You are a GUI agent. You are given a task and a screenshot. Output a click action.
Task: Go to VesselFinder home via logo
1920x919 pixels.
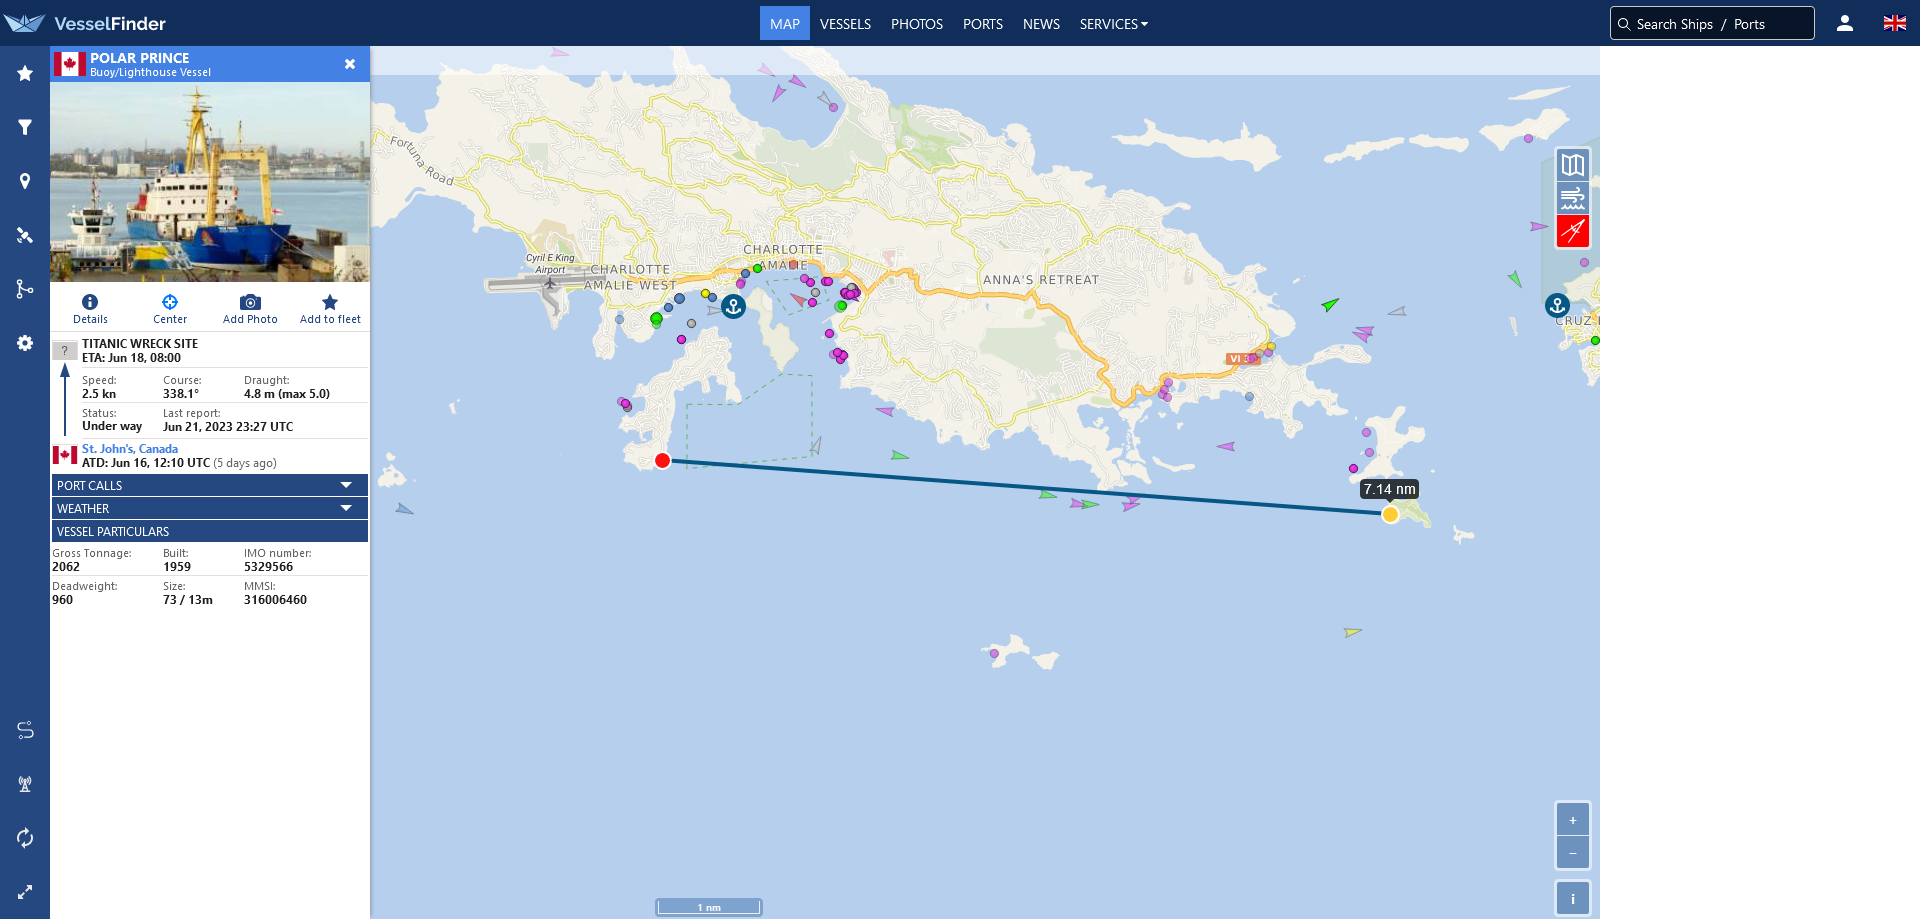point(85,23)
